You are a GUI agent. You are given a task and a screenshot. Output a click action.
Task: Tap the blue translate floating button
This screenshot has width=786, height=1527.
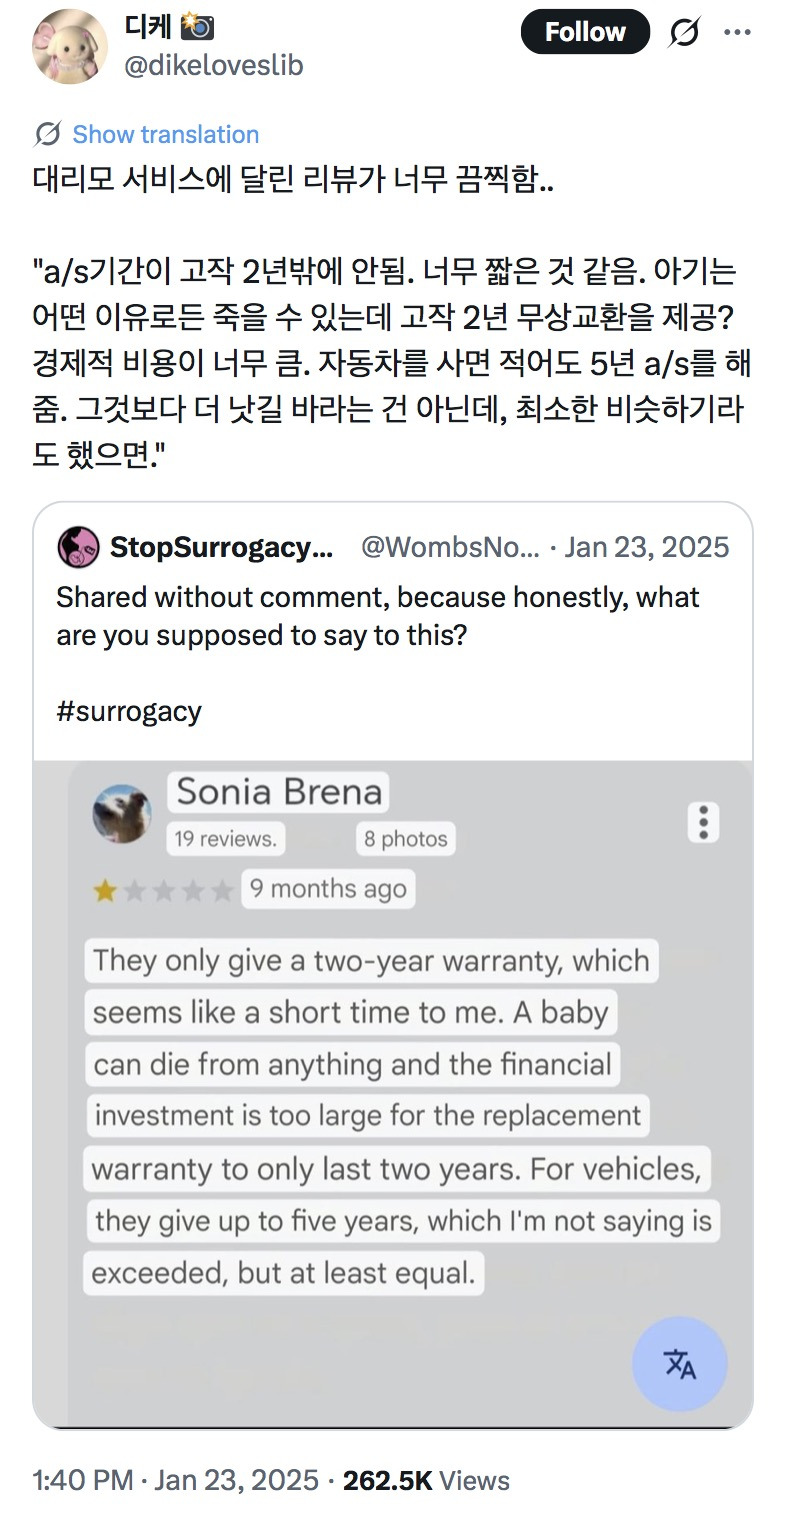(680, 1363)
